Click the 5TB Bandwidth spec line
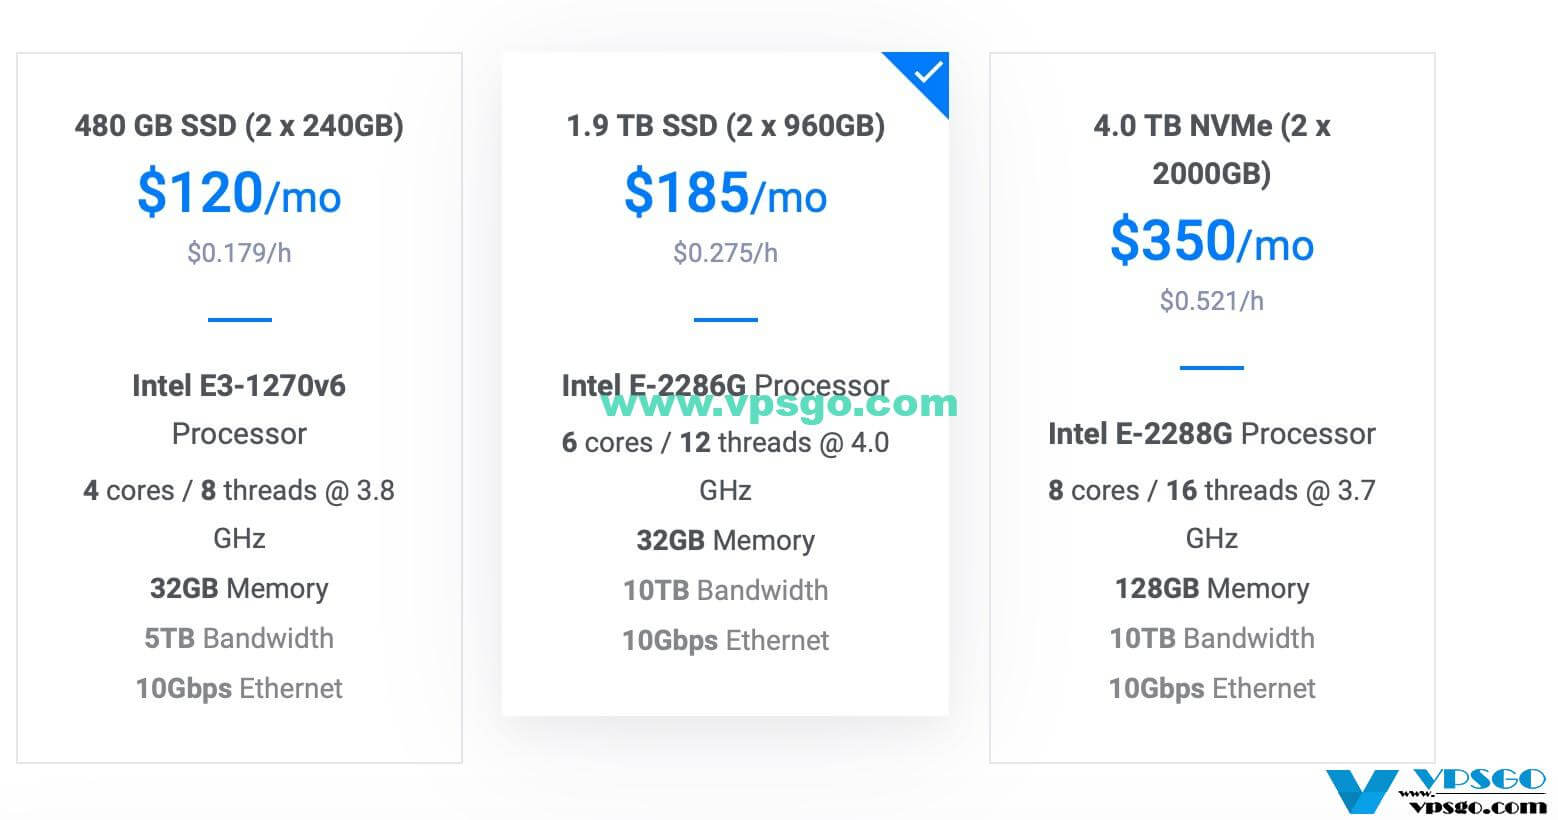 pyautogui.click(x=239, y=638)
